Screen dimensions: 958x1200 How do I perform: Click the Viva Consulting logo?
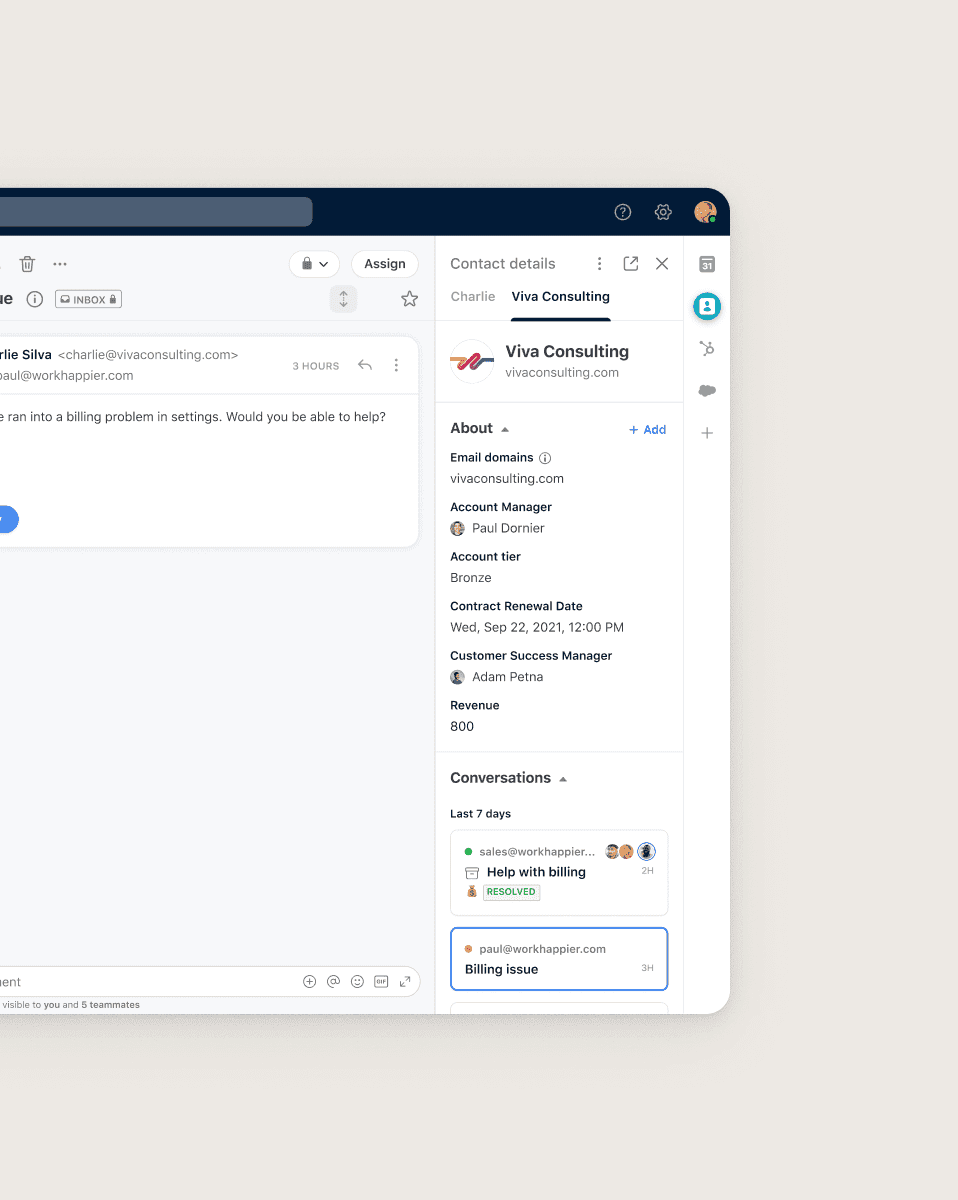point(472,362)
